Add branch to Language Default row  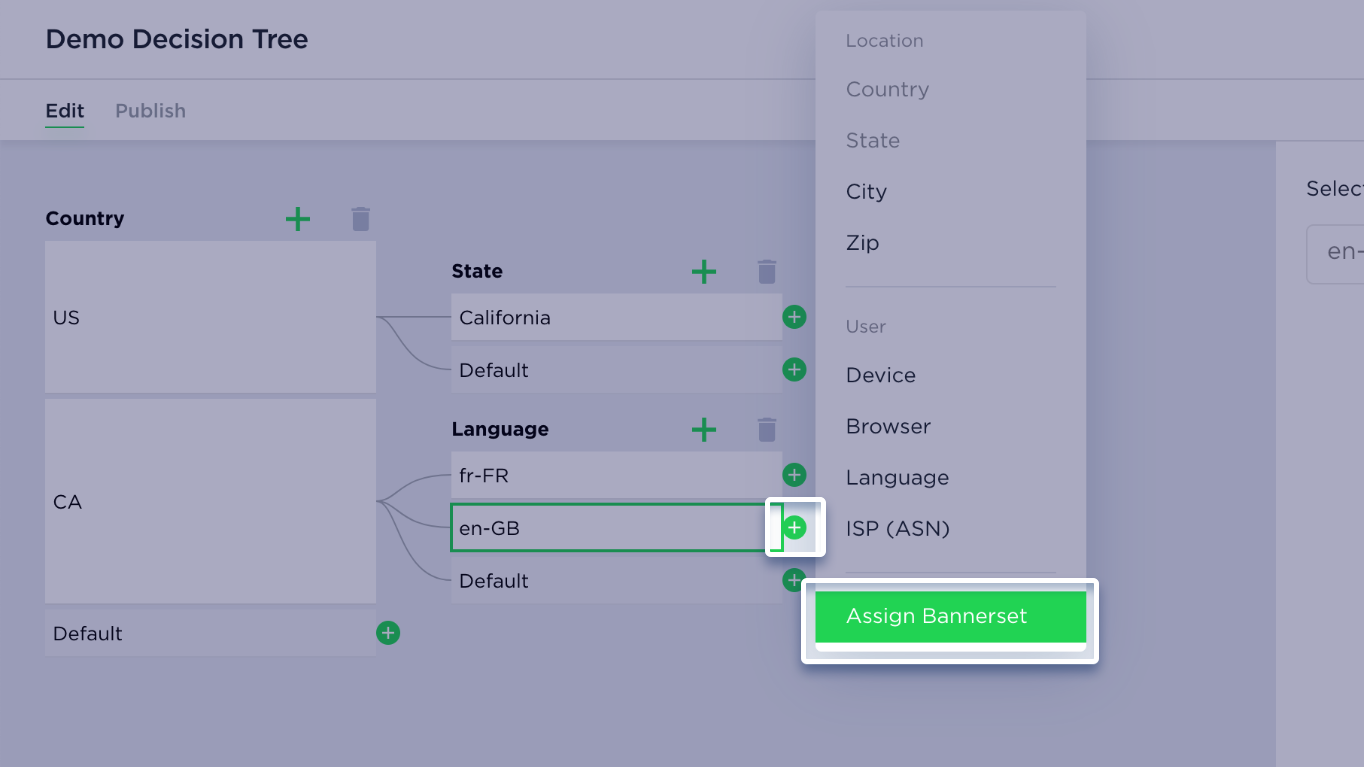coord(794,579)
